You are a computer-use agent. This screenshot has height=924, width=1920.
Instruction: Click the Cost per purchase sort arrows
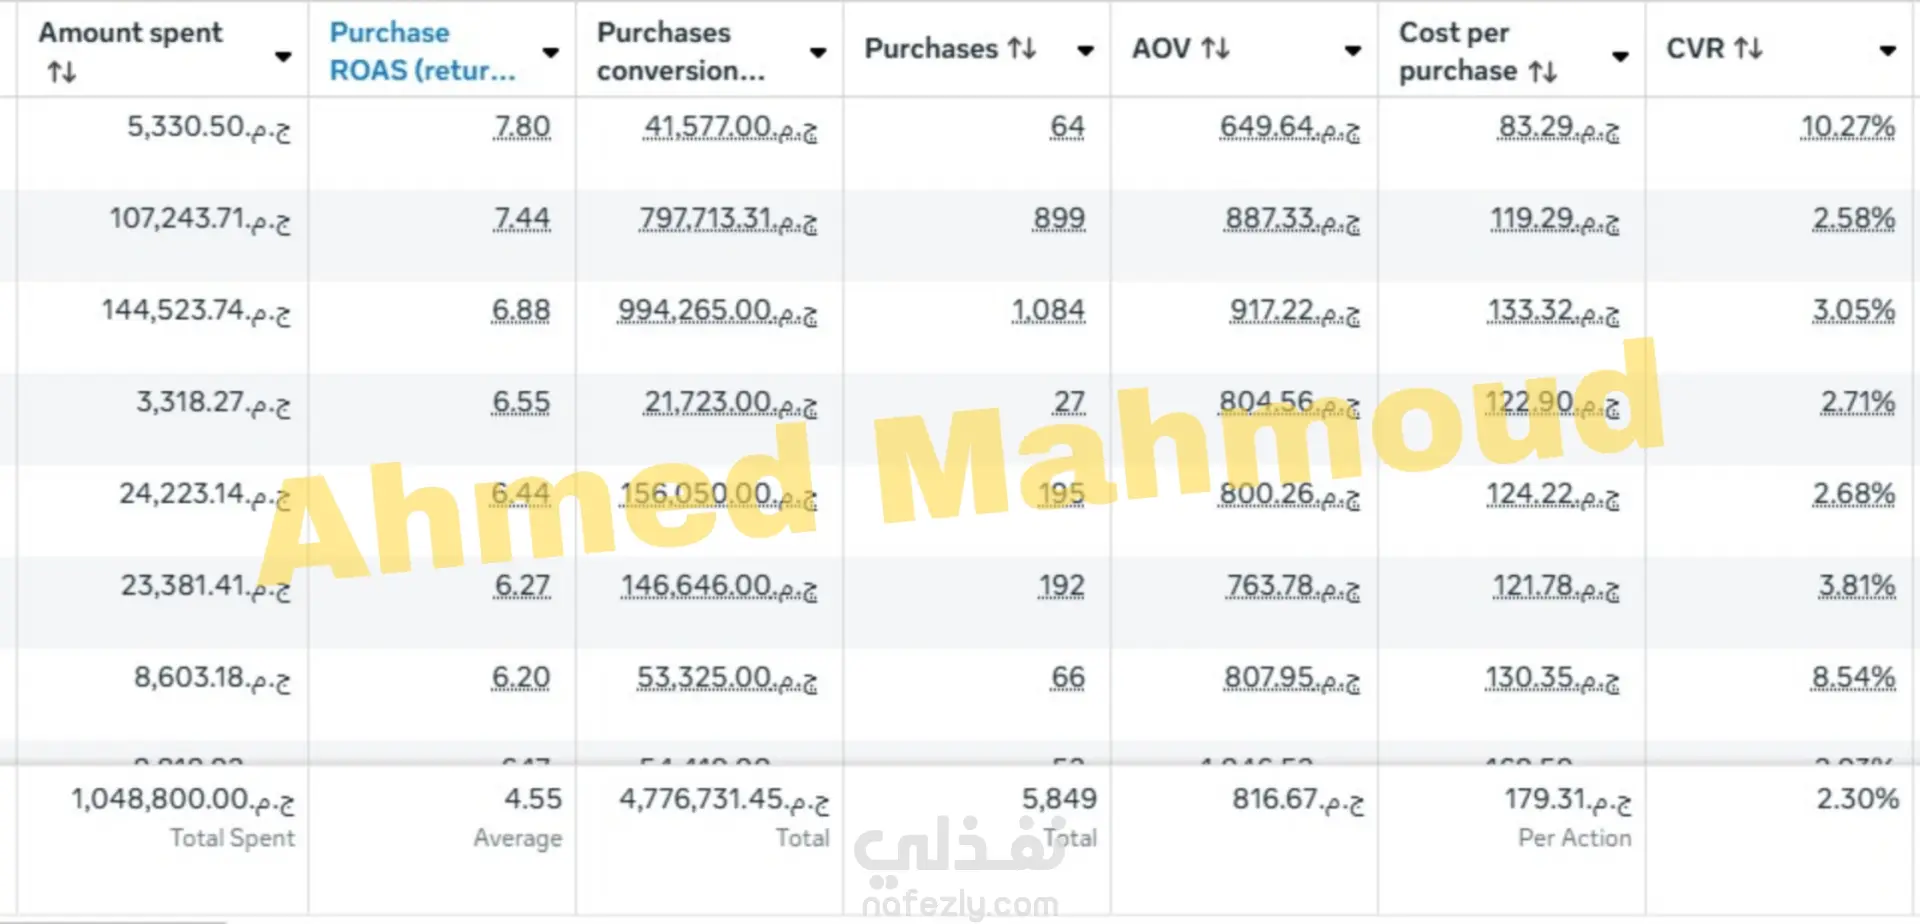pos(1543,71)
